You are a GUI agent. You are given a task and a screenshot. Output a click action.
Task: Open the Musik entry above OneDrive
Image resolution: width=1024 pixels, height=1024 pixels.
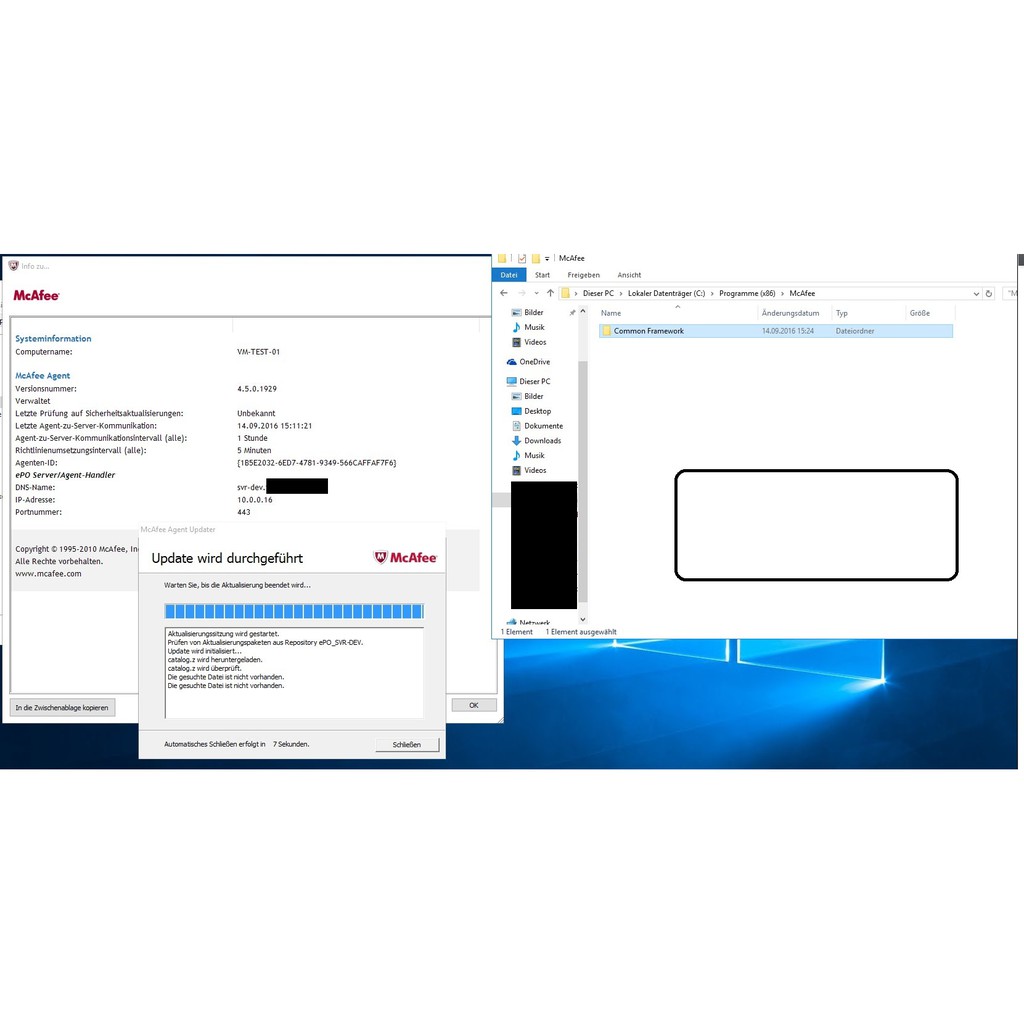pos(534,327)
